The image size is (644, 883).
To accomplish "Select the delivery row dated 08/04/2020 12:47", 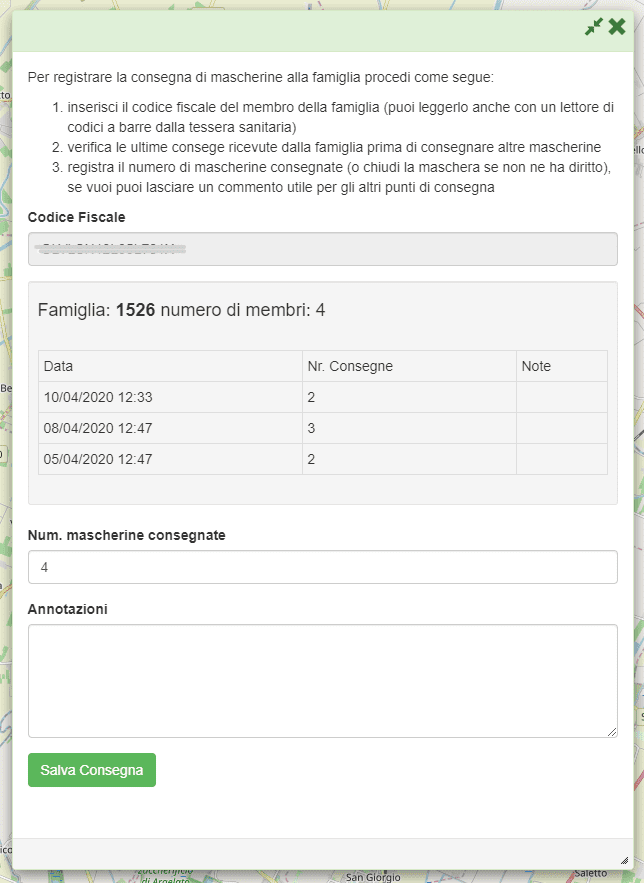I will (322, 428).
